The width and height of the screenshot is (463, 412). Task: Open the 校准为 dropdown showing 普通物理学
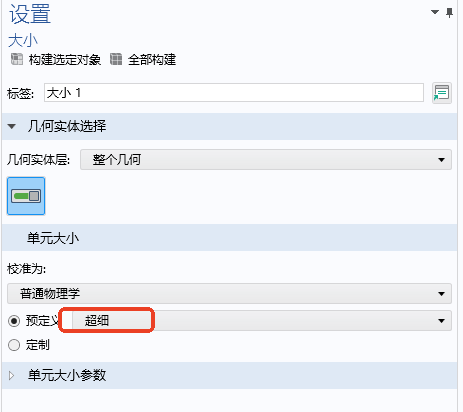(x=229, y=293)
